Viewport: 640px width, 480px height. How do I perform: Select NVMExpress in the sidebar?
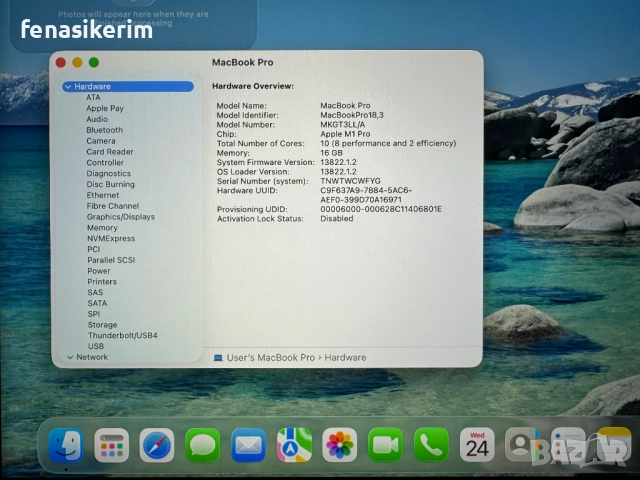111,238
